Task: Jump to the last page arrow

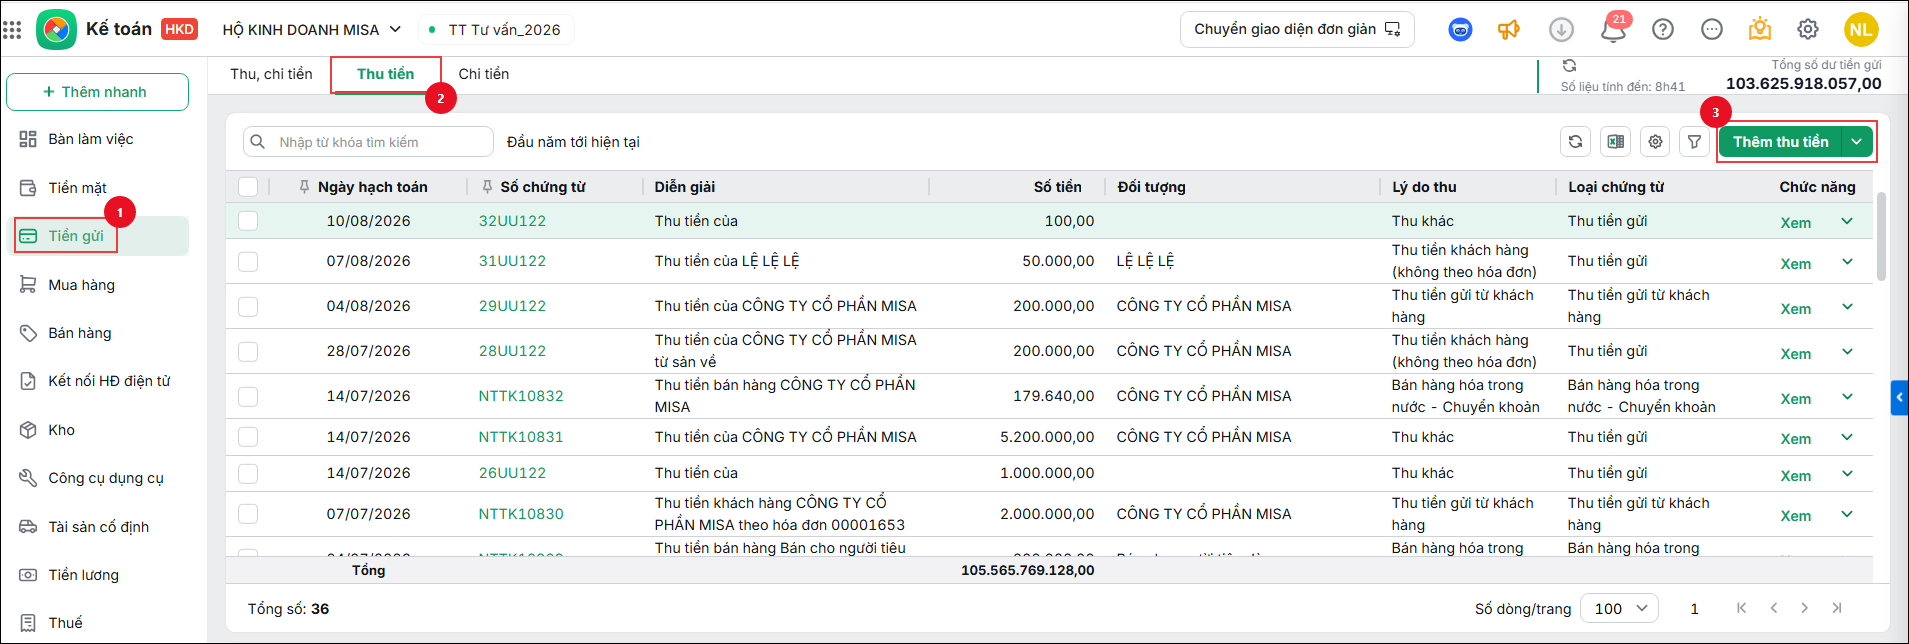Action: point(1837,608)
